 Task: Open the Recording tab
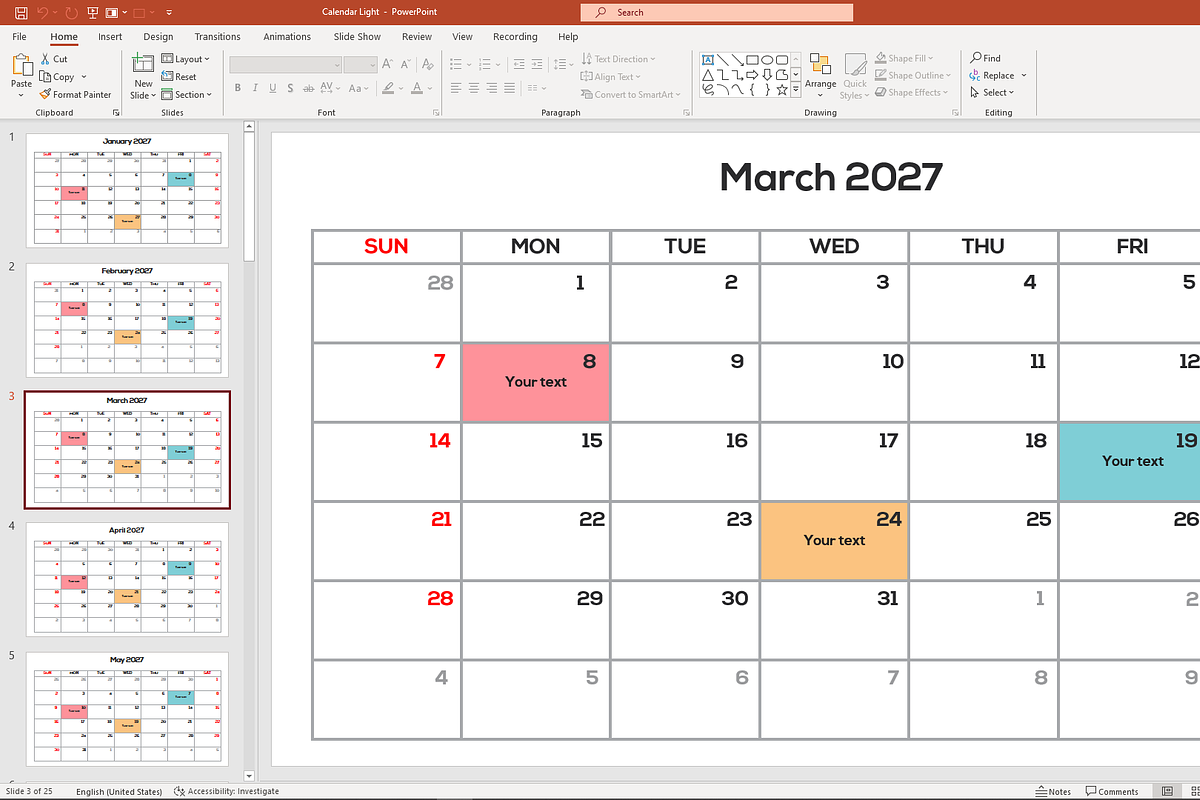coord(515,37)
